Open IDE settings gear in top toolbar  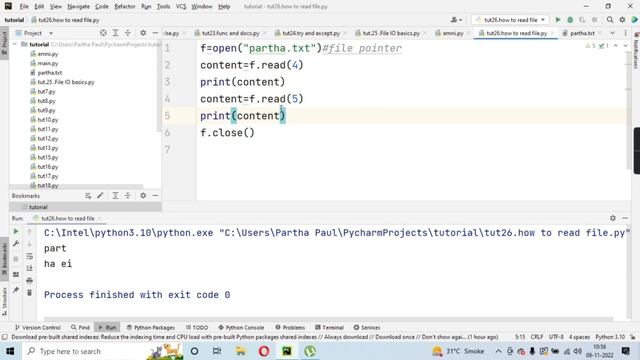click(x=622, y=20)
